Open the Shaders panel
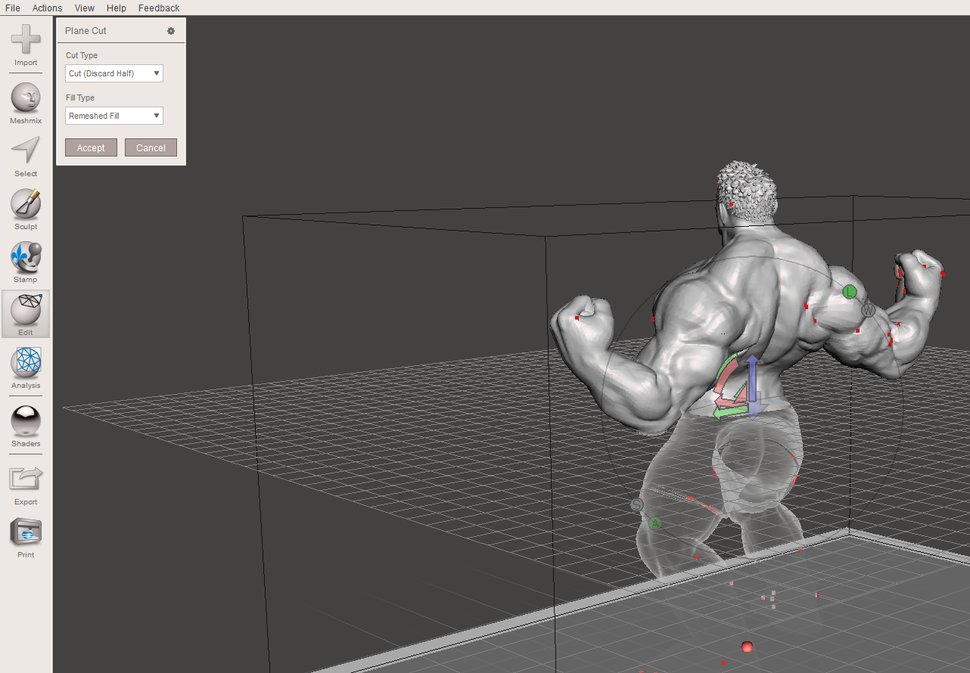This screenshot has width=970, height=673. tap(25, 420)
